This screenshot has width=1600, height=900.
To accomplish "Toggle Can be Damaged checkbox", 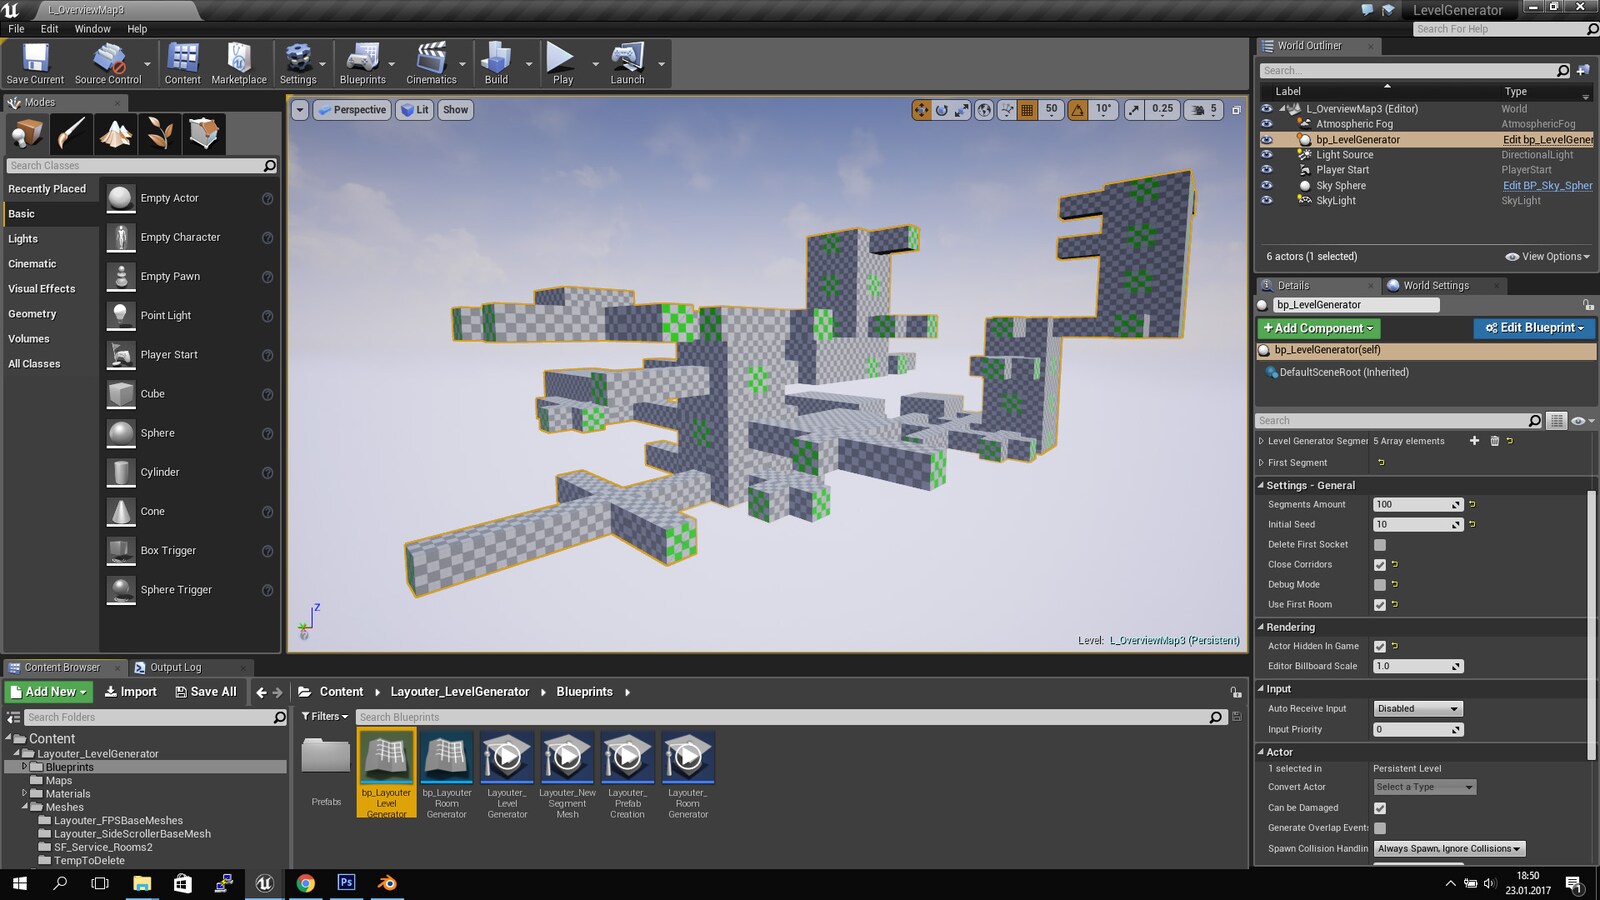I will (x=1380, y=808).
